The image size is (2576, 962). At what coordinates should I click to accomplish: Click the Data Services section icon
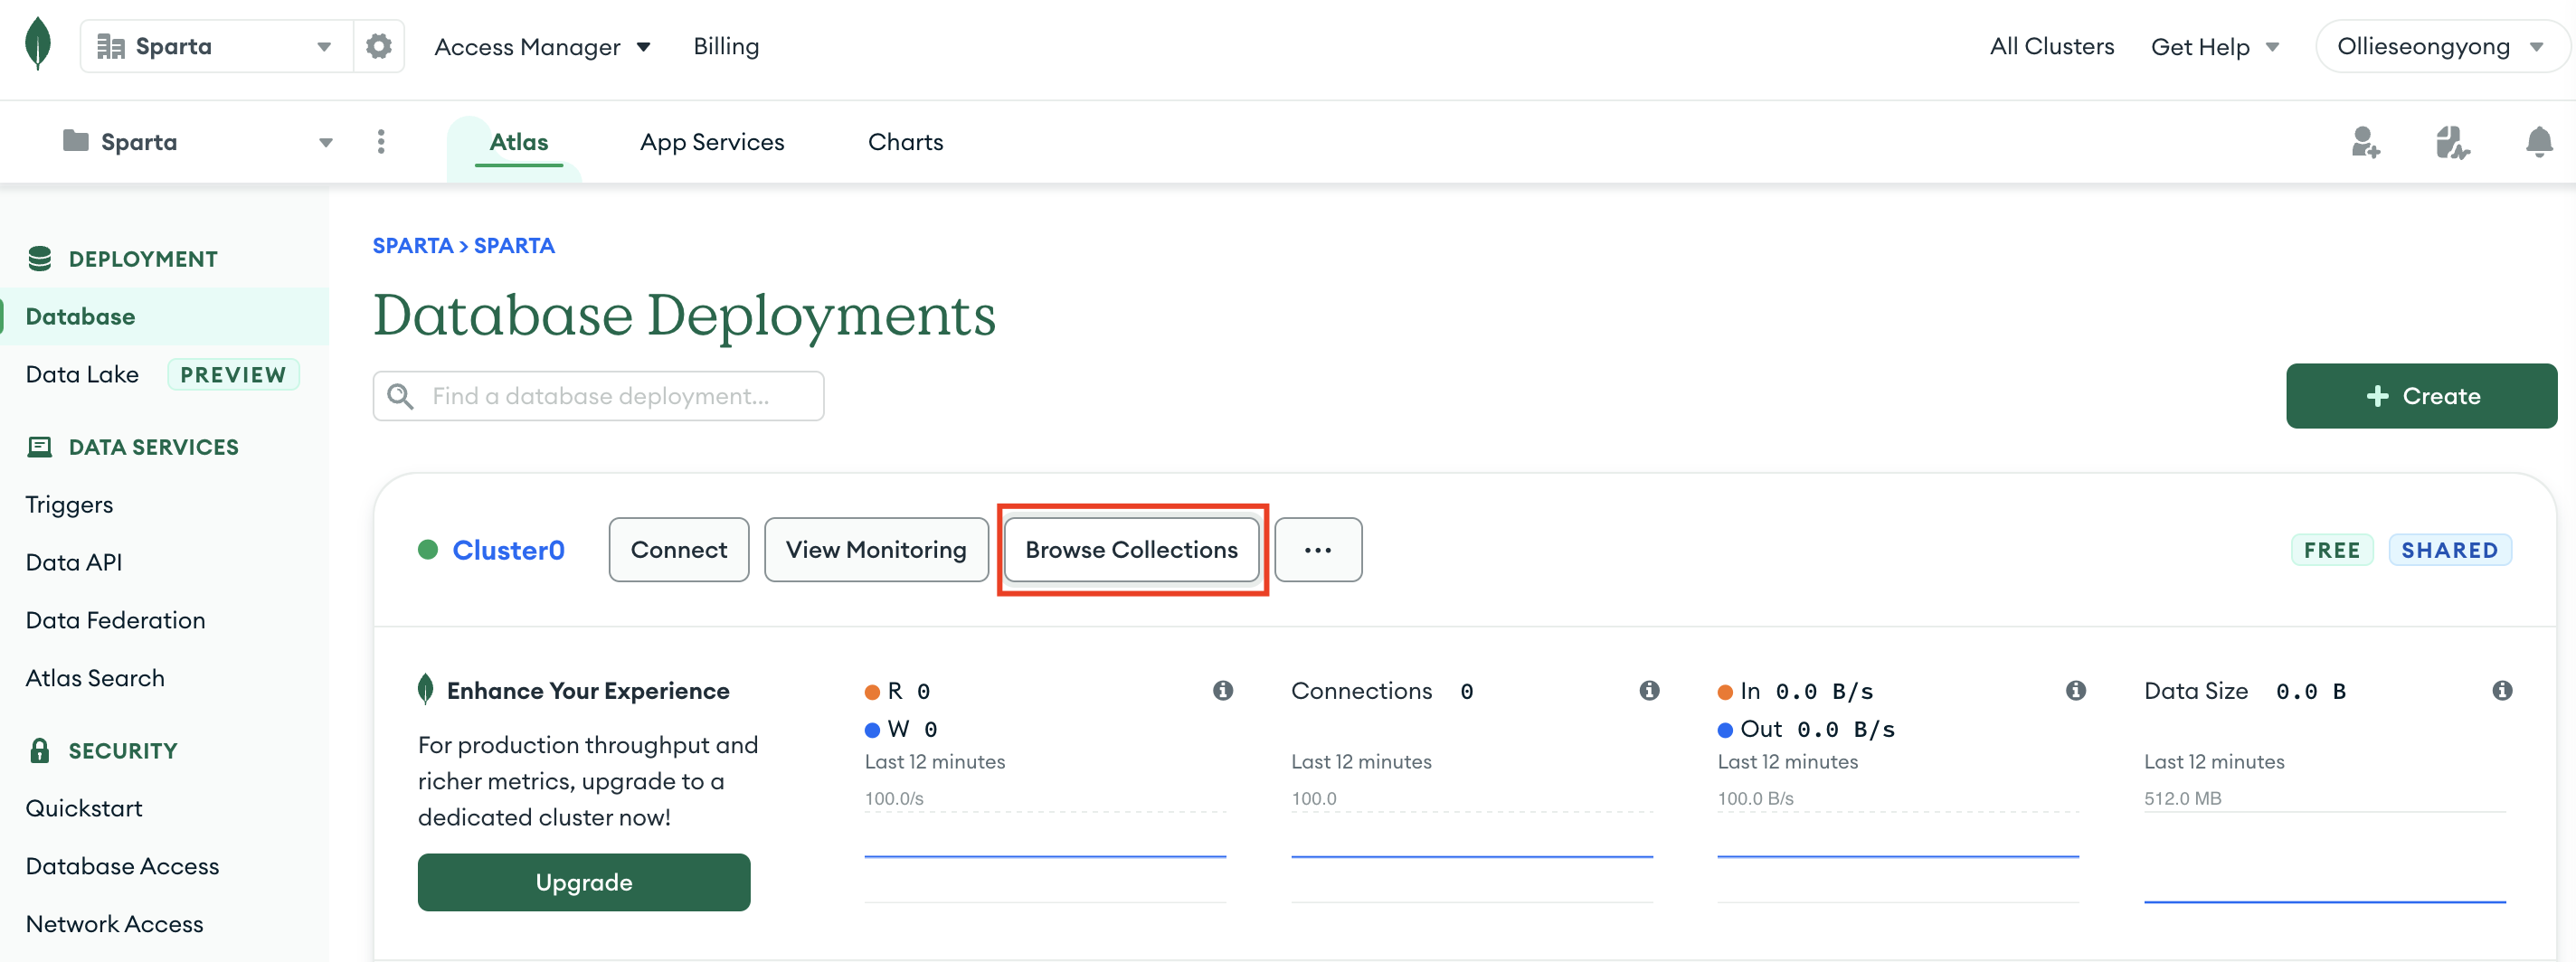[40, 447]
